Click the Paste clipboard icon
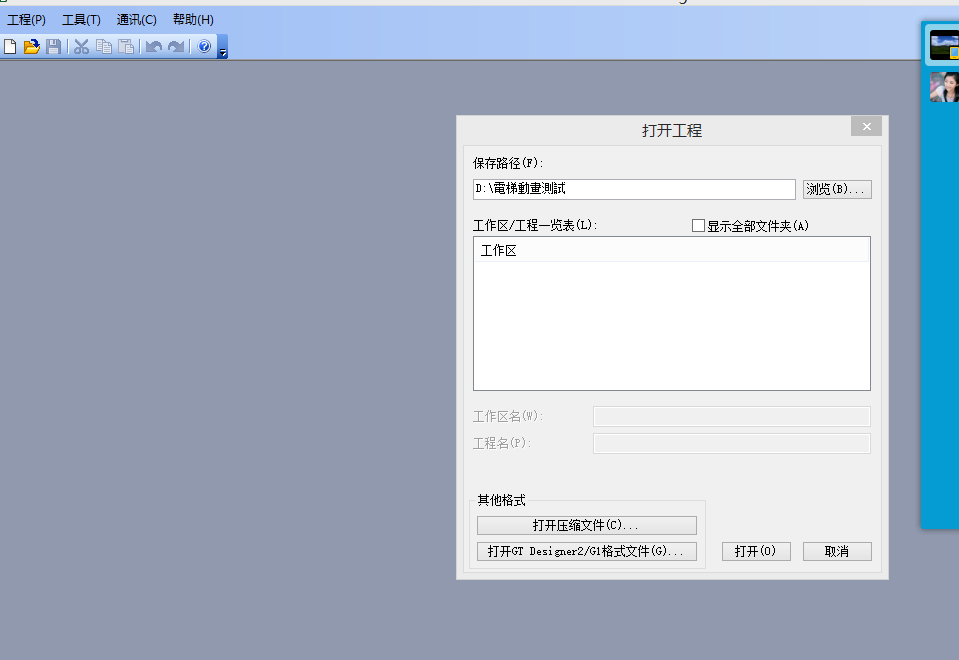 pos(126,47)
